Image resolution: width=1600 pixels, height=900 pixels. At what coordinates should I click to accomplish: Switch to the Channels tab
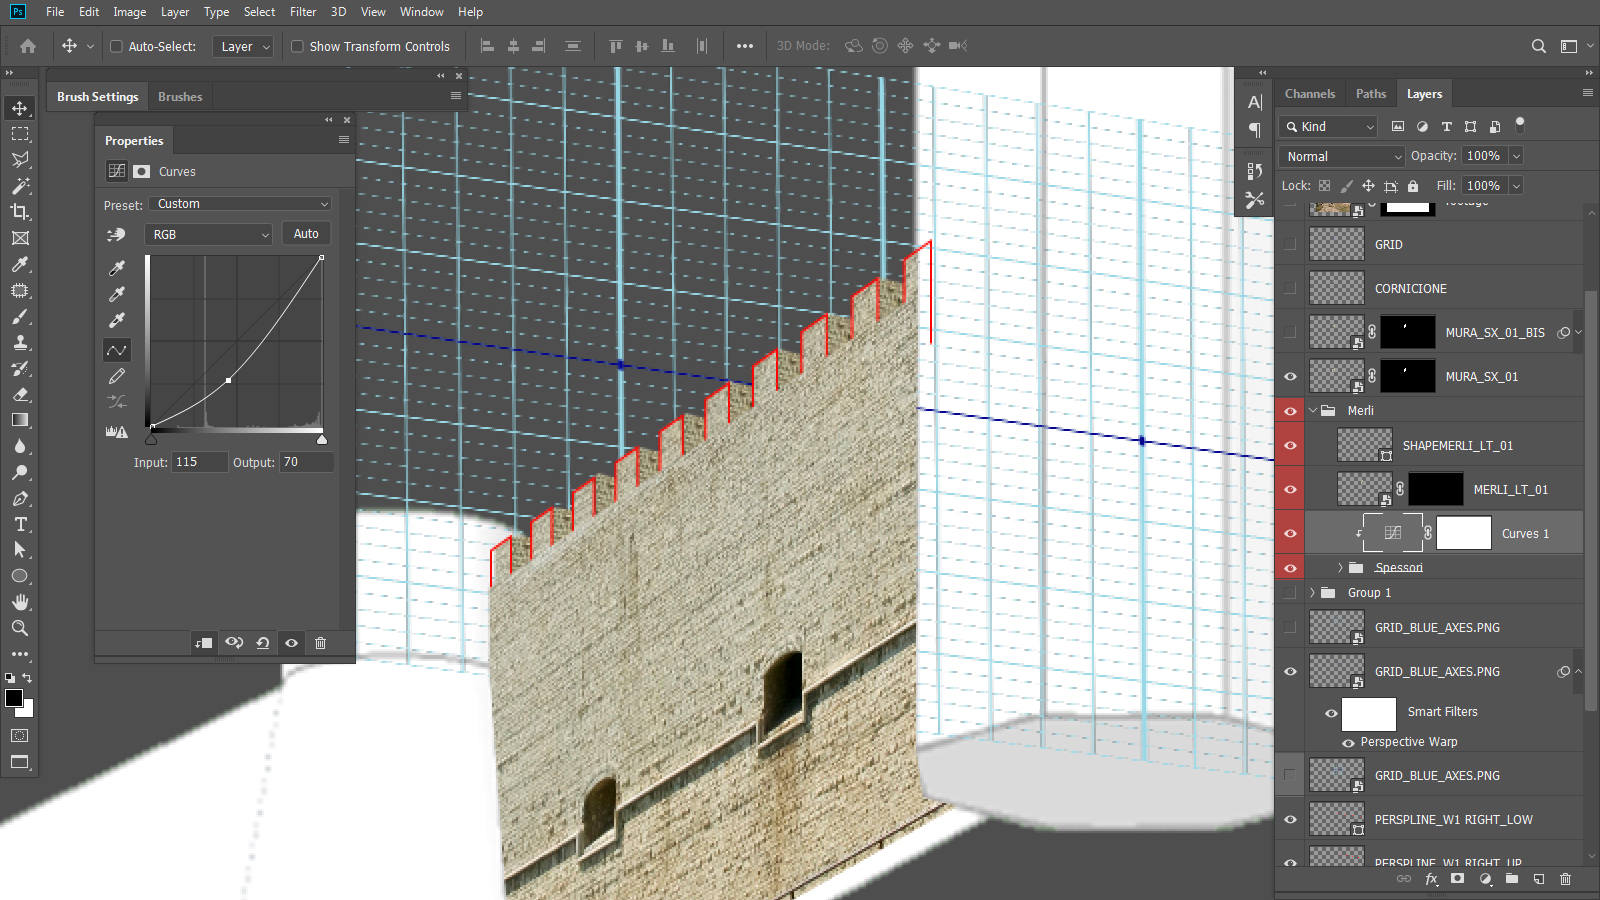point(1309,94)
